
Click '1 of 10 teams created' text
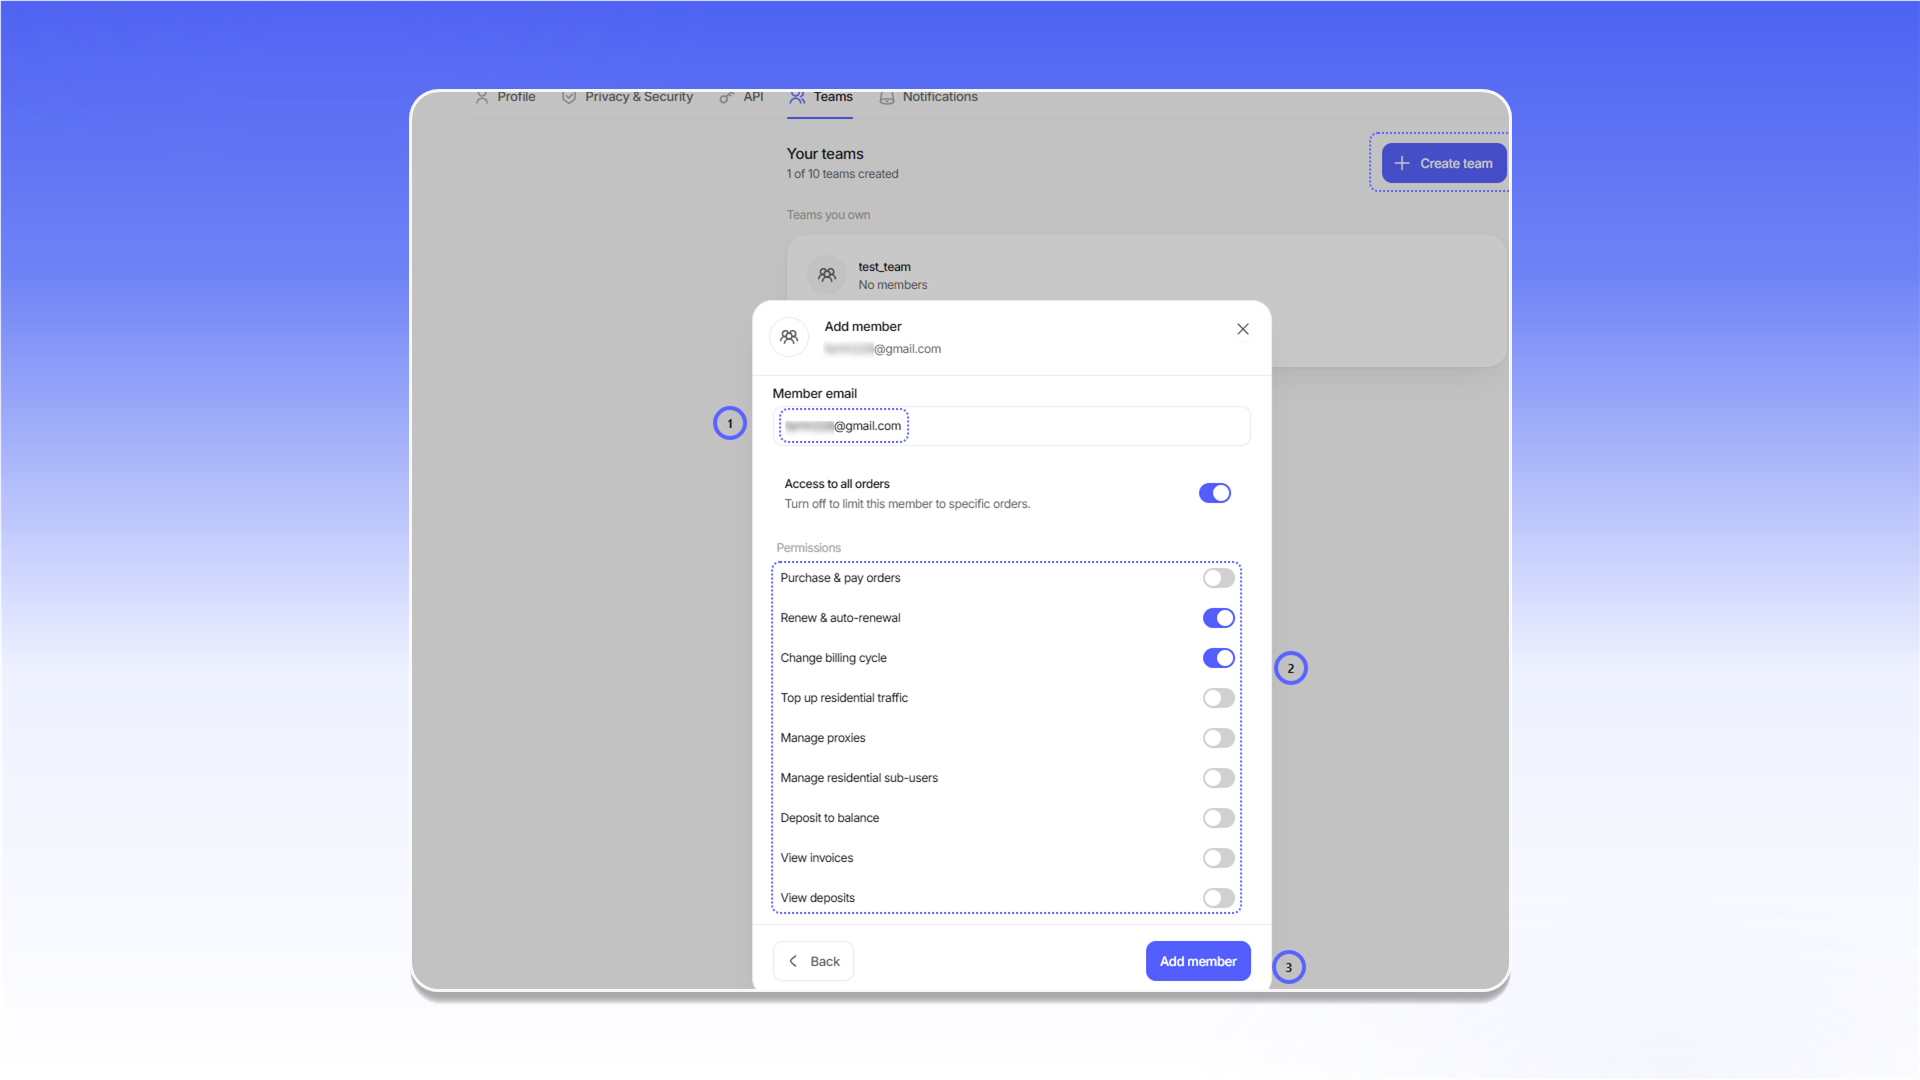842,174
